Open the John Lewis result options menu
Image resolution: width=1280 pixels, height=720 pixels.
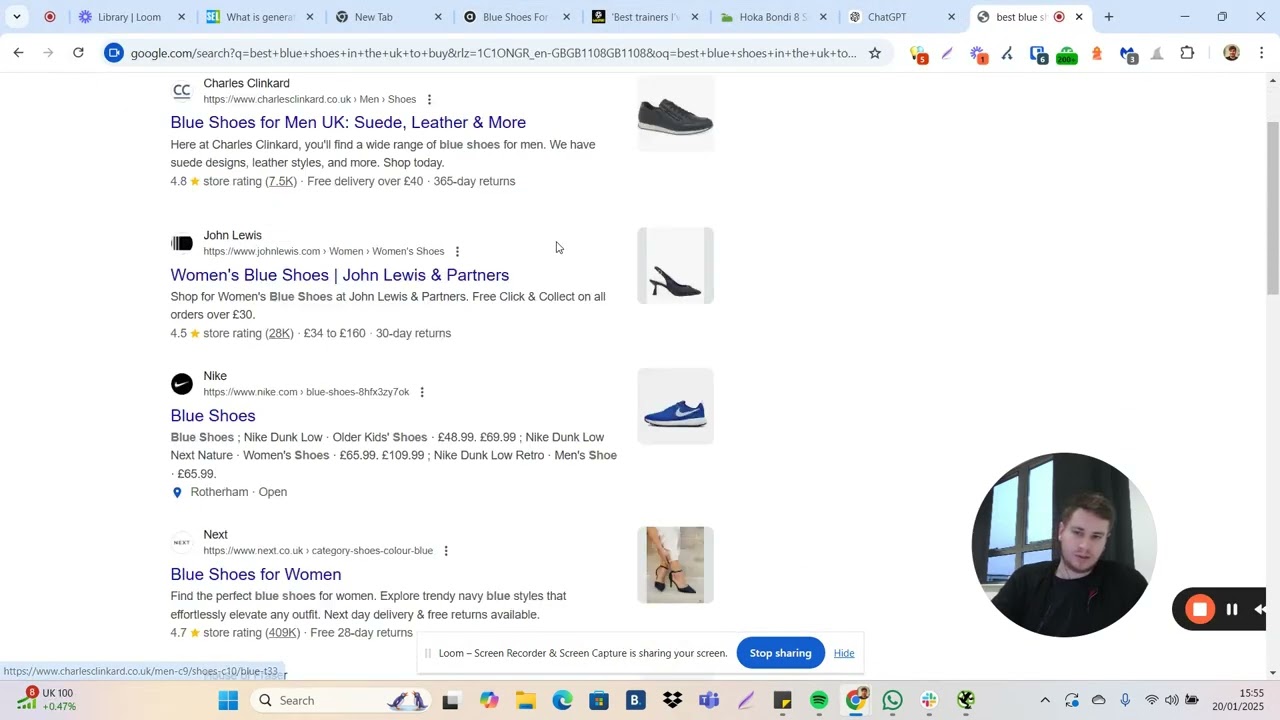tap(458, 252)
